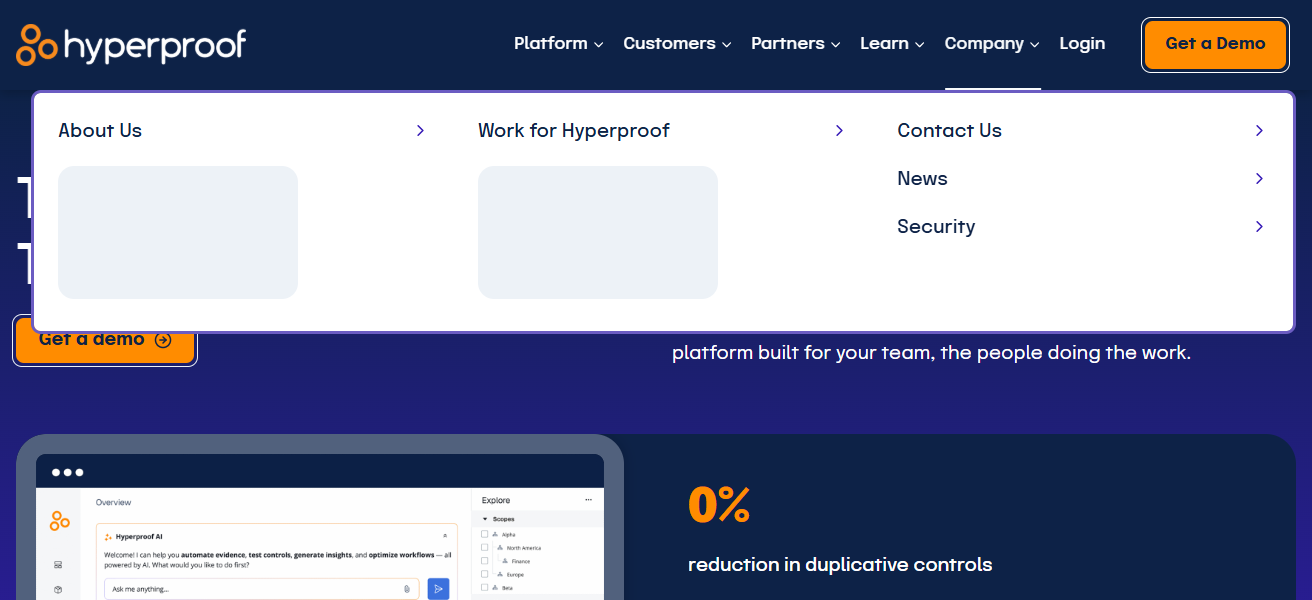This screenshot has width=1312, height=600.
Task: Click the image placeholder under Work for Hyperproof
Action: click(598, 232)
